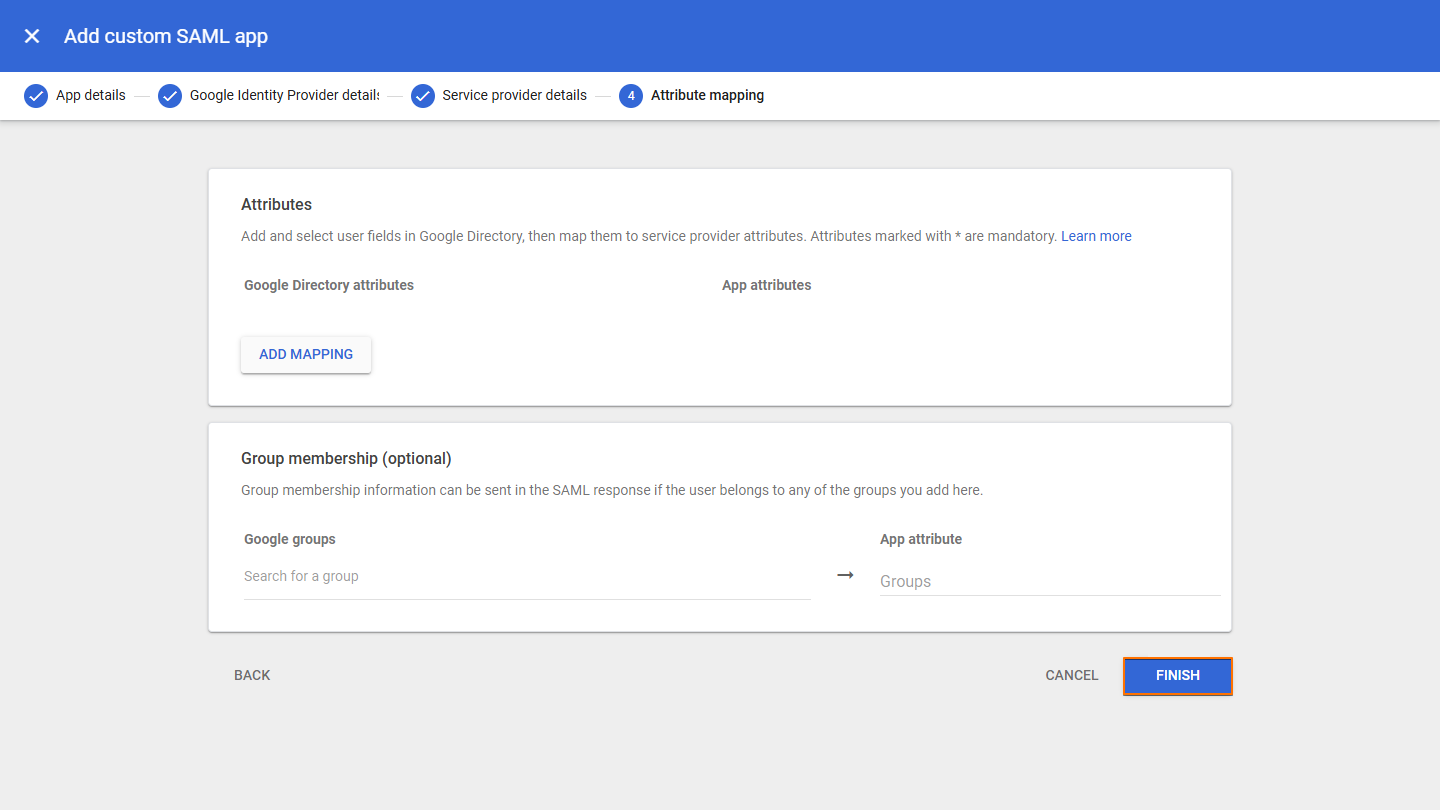Click the Add custom SAML app title

pos(166,36)
